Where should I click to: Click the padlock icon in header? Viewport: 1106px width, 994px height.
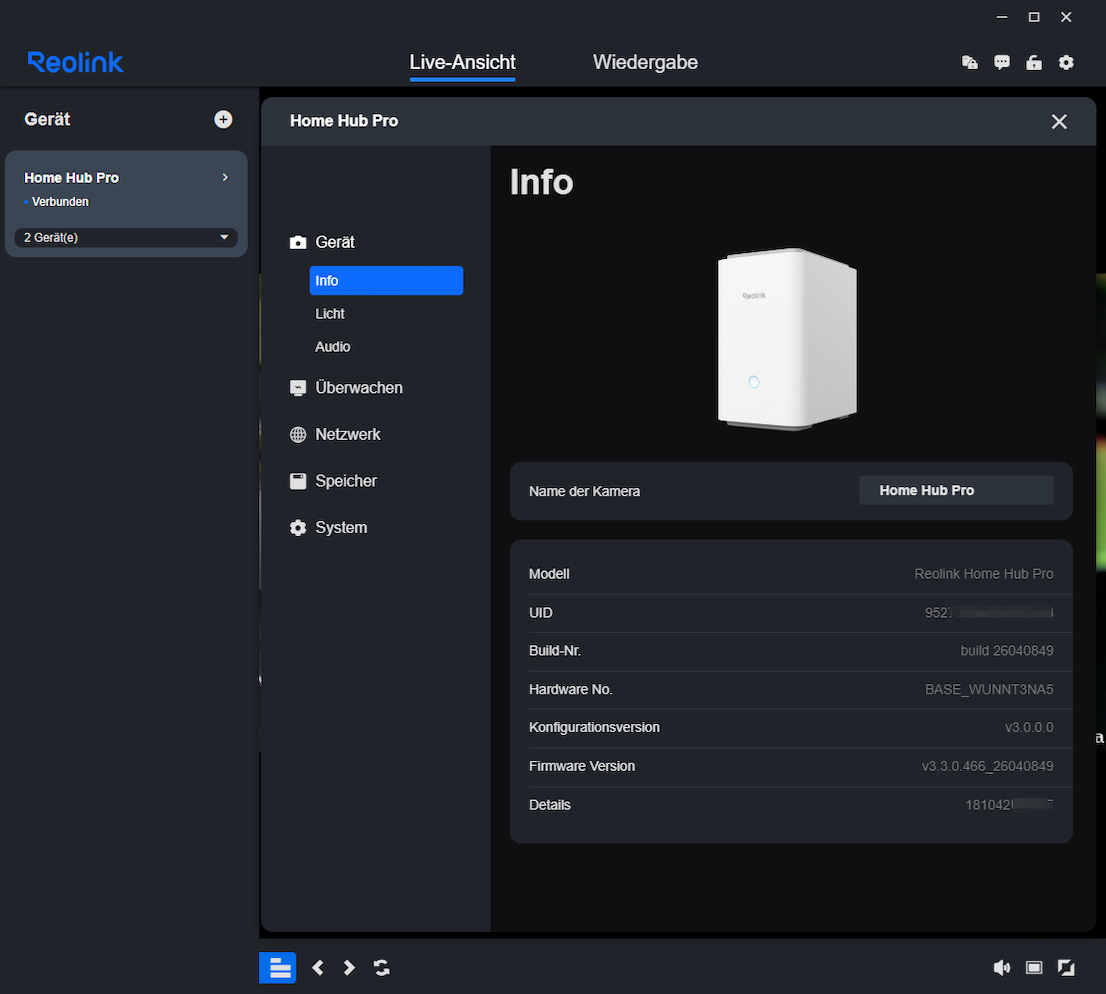pyautogui.click(x=1034, y=62)
